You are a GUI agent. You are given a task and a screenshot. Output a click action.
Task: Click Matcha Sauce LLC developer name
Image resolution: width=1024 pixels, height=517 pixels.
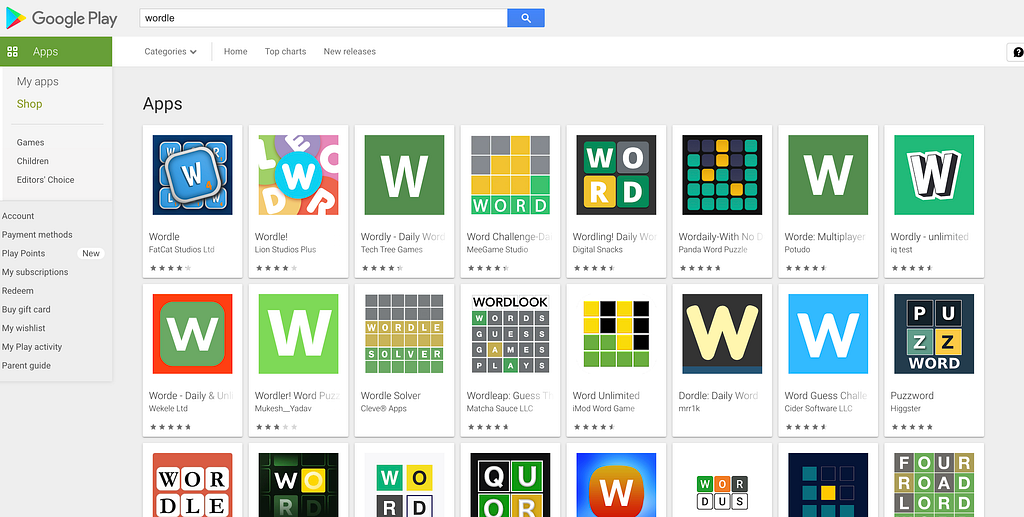[x=501, y=409]
